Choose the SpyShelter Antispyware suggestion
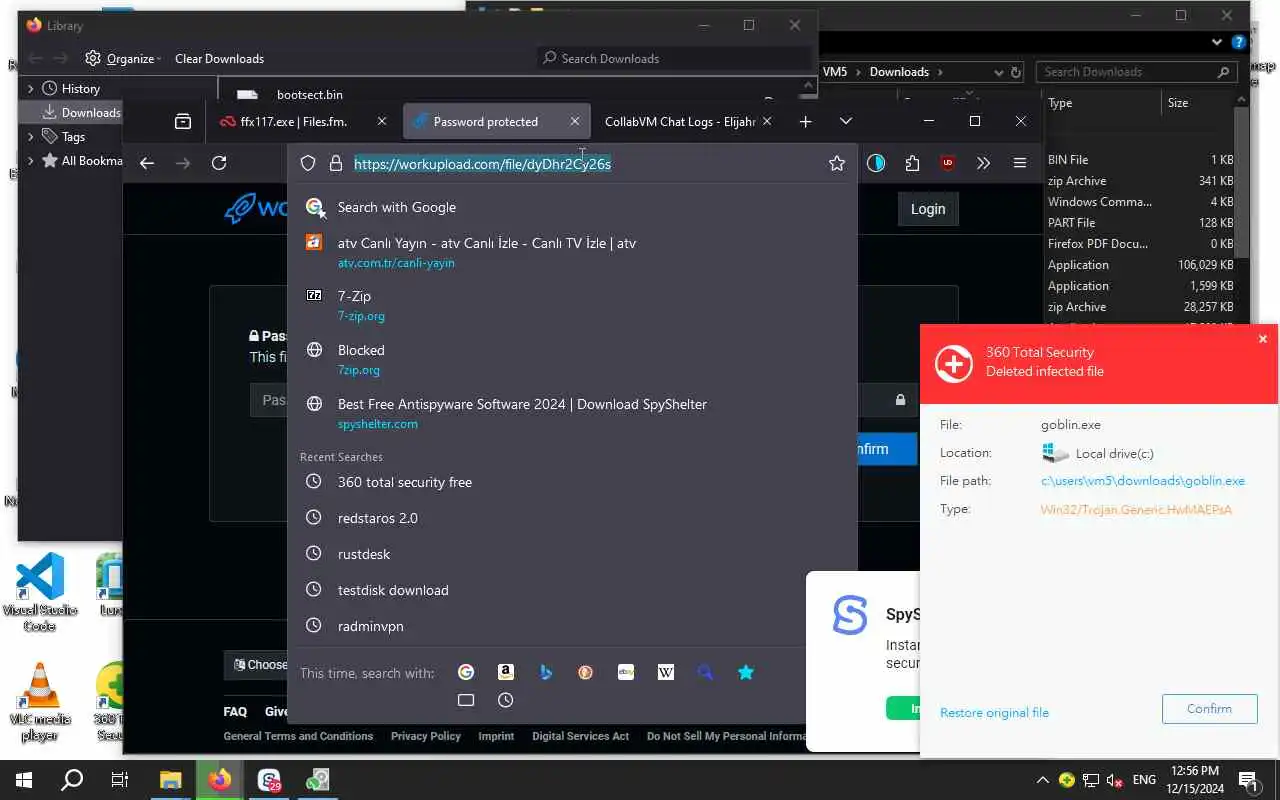The width and height of the screenshot is (1280, 800). click(x=572, y=413)
